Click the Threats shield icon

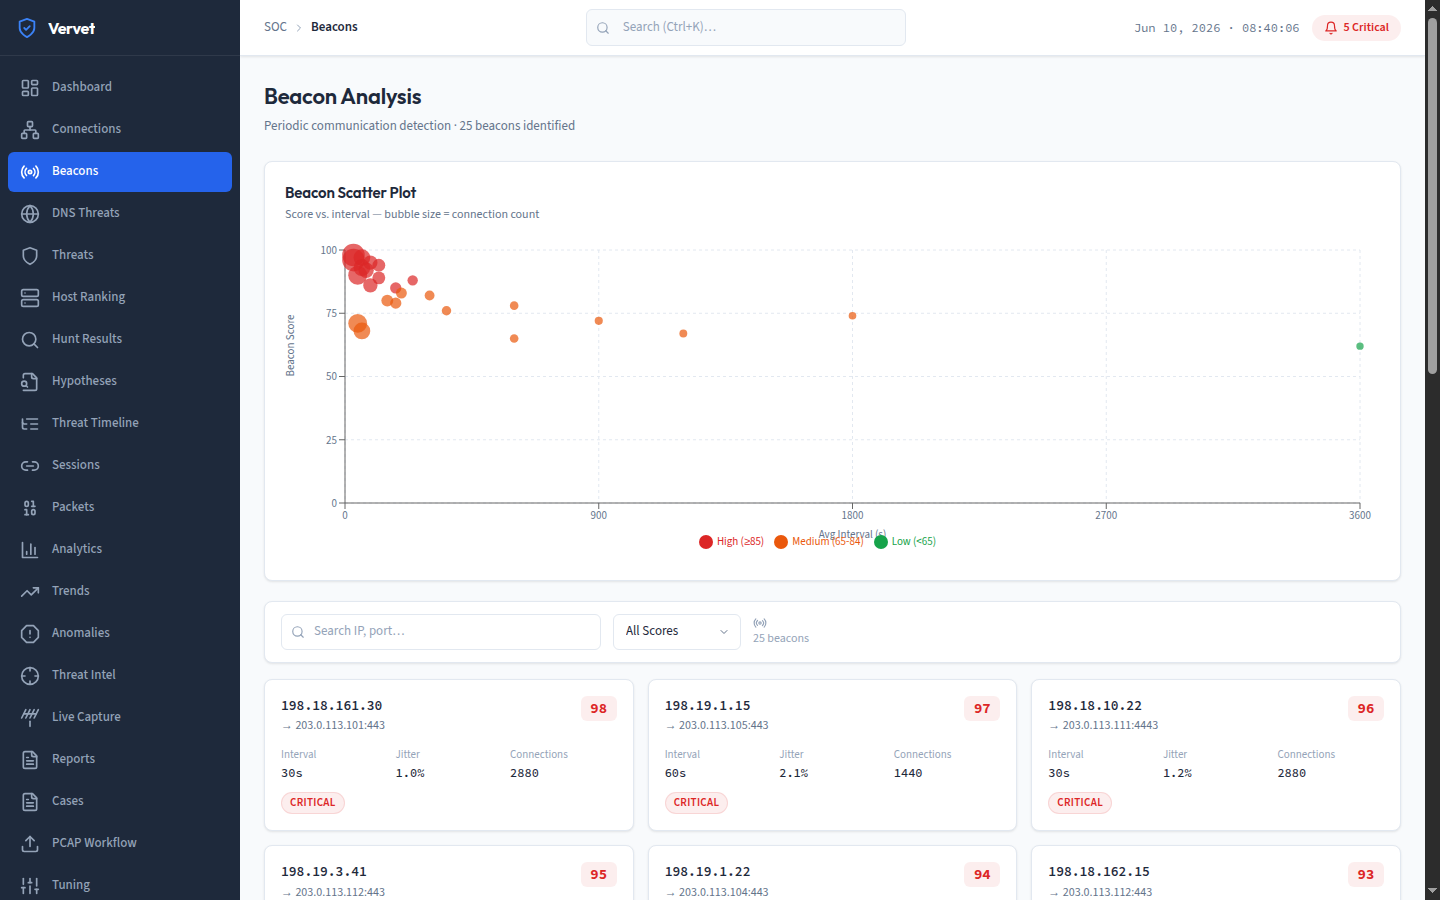[30, 255]
